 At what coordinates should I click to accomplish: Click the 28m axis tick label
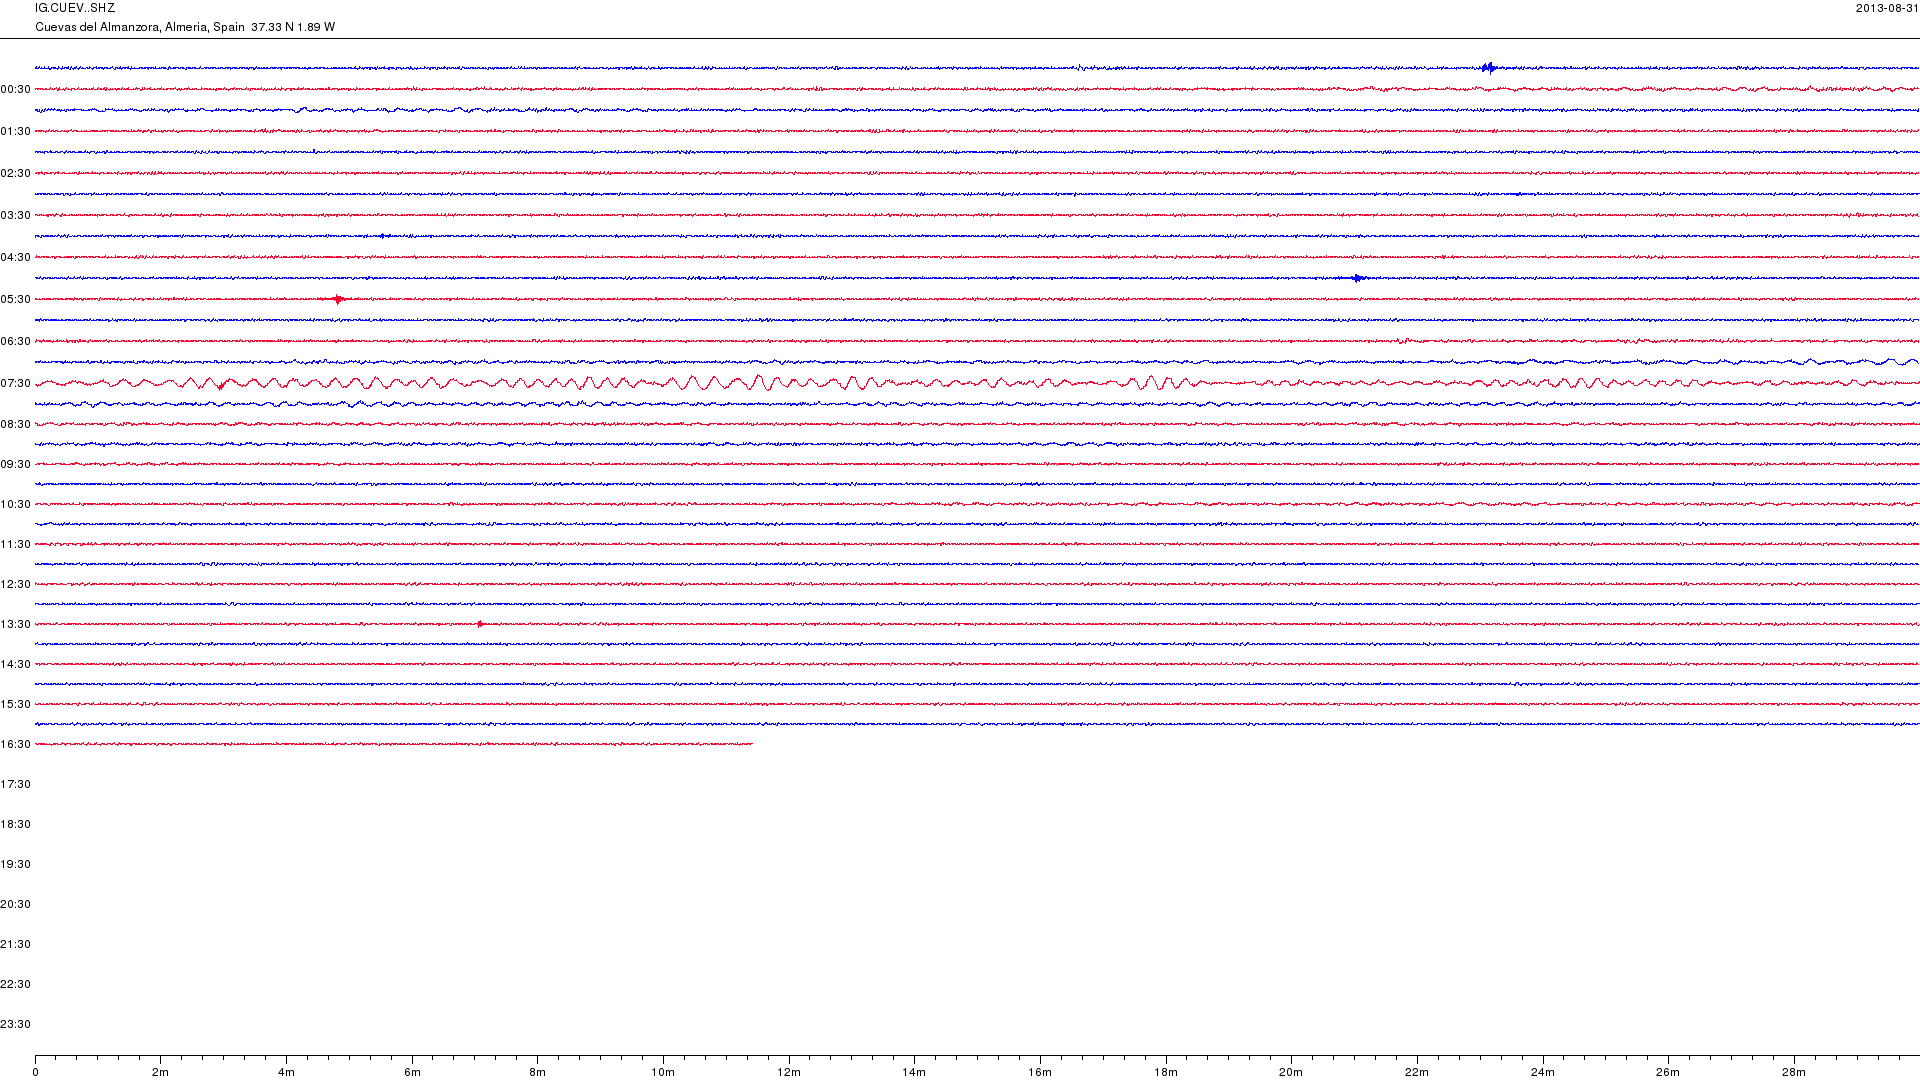pos(1794,1073)
